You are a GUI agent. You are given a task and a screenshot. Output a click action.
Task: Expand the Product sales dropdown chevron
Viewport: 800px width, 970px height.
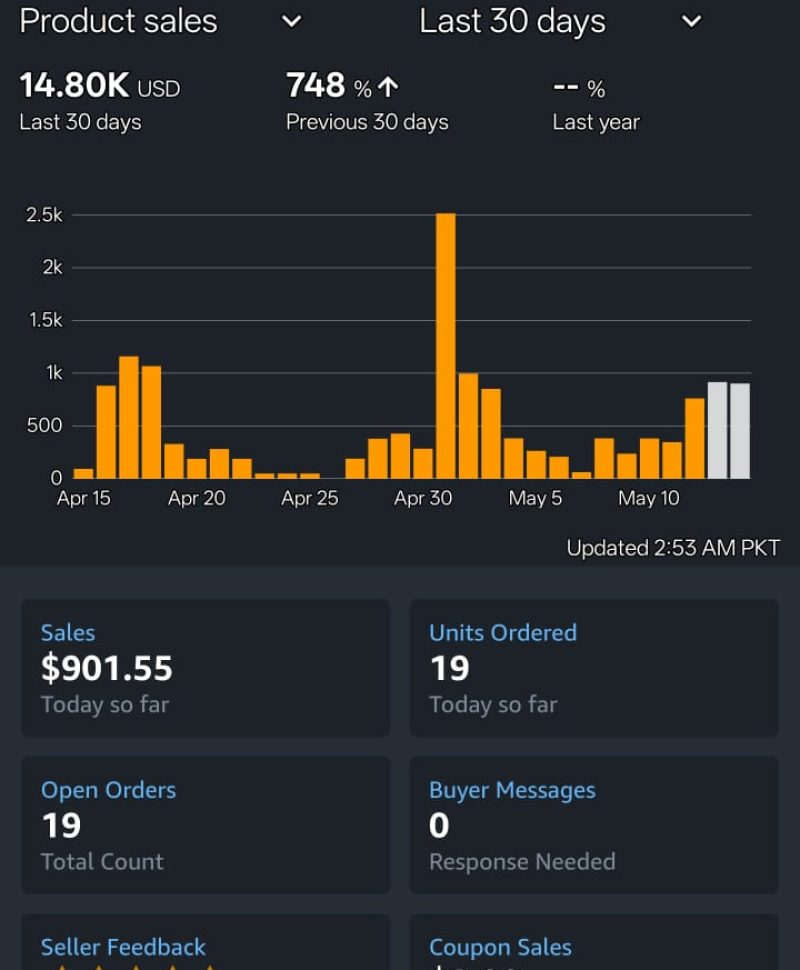[291, 21]
